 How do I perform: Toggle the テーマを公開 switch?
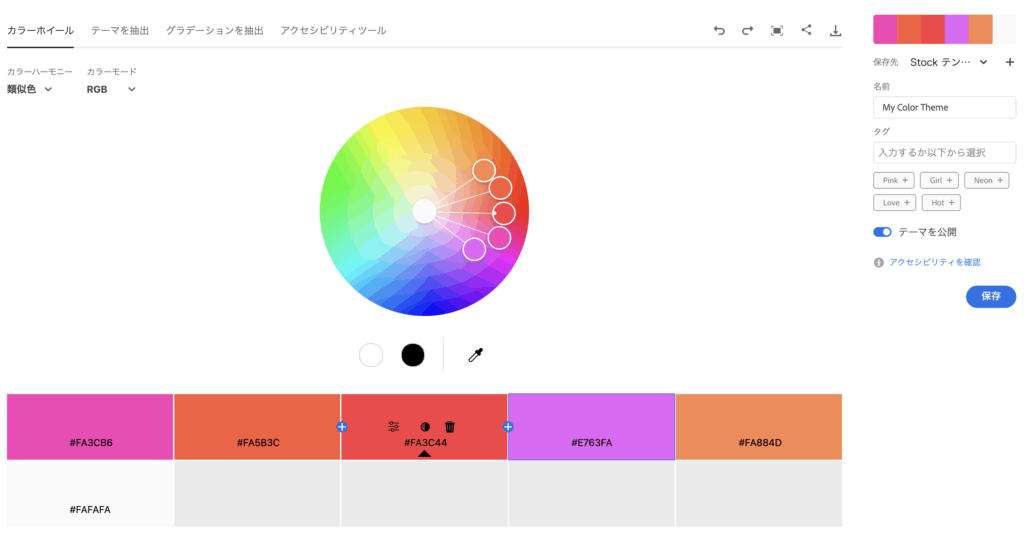pyautogui.click(x=882, y=232)
